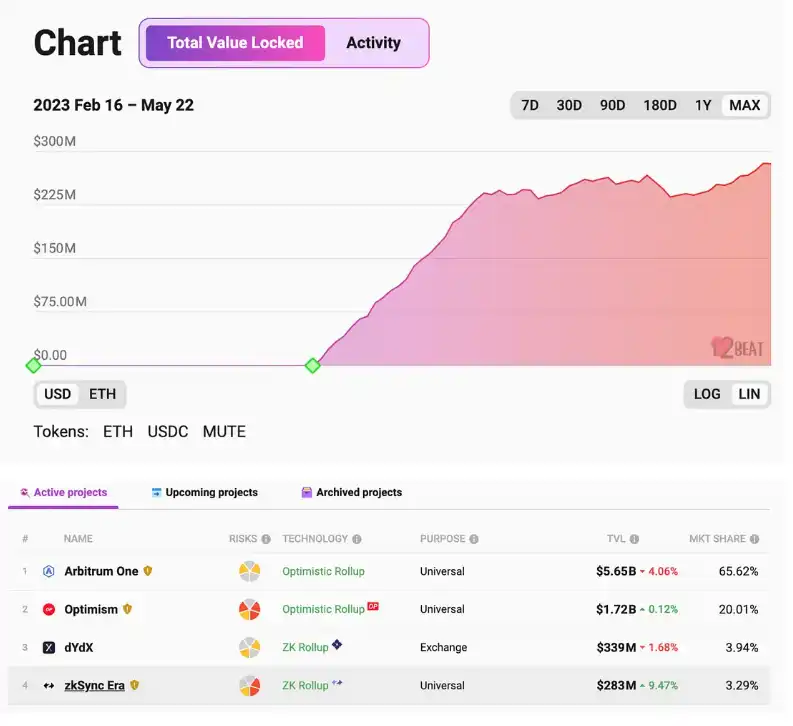Click the $283M TVL value
793x726 pixels.
coord(616,686)
